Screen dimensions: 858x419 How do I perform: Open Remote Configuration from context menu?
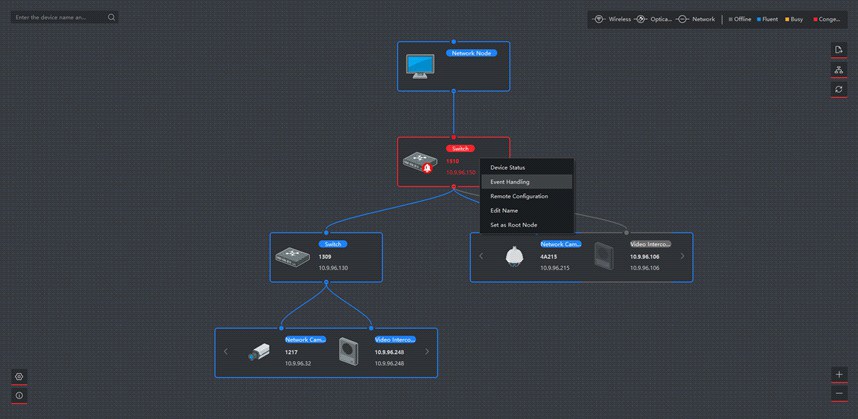click(x=518, y=196)
